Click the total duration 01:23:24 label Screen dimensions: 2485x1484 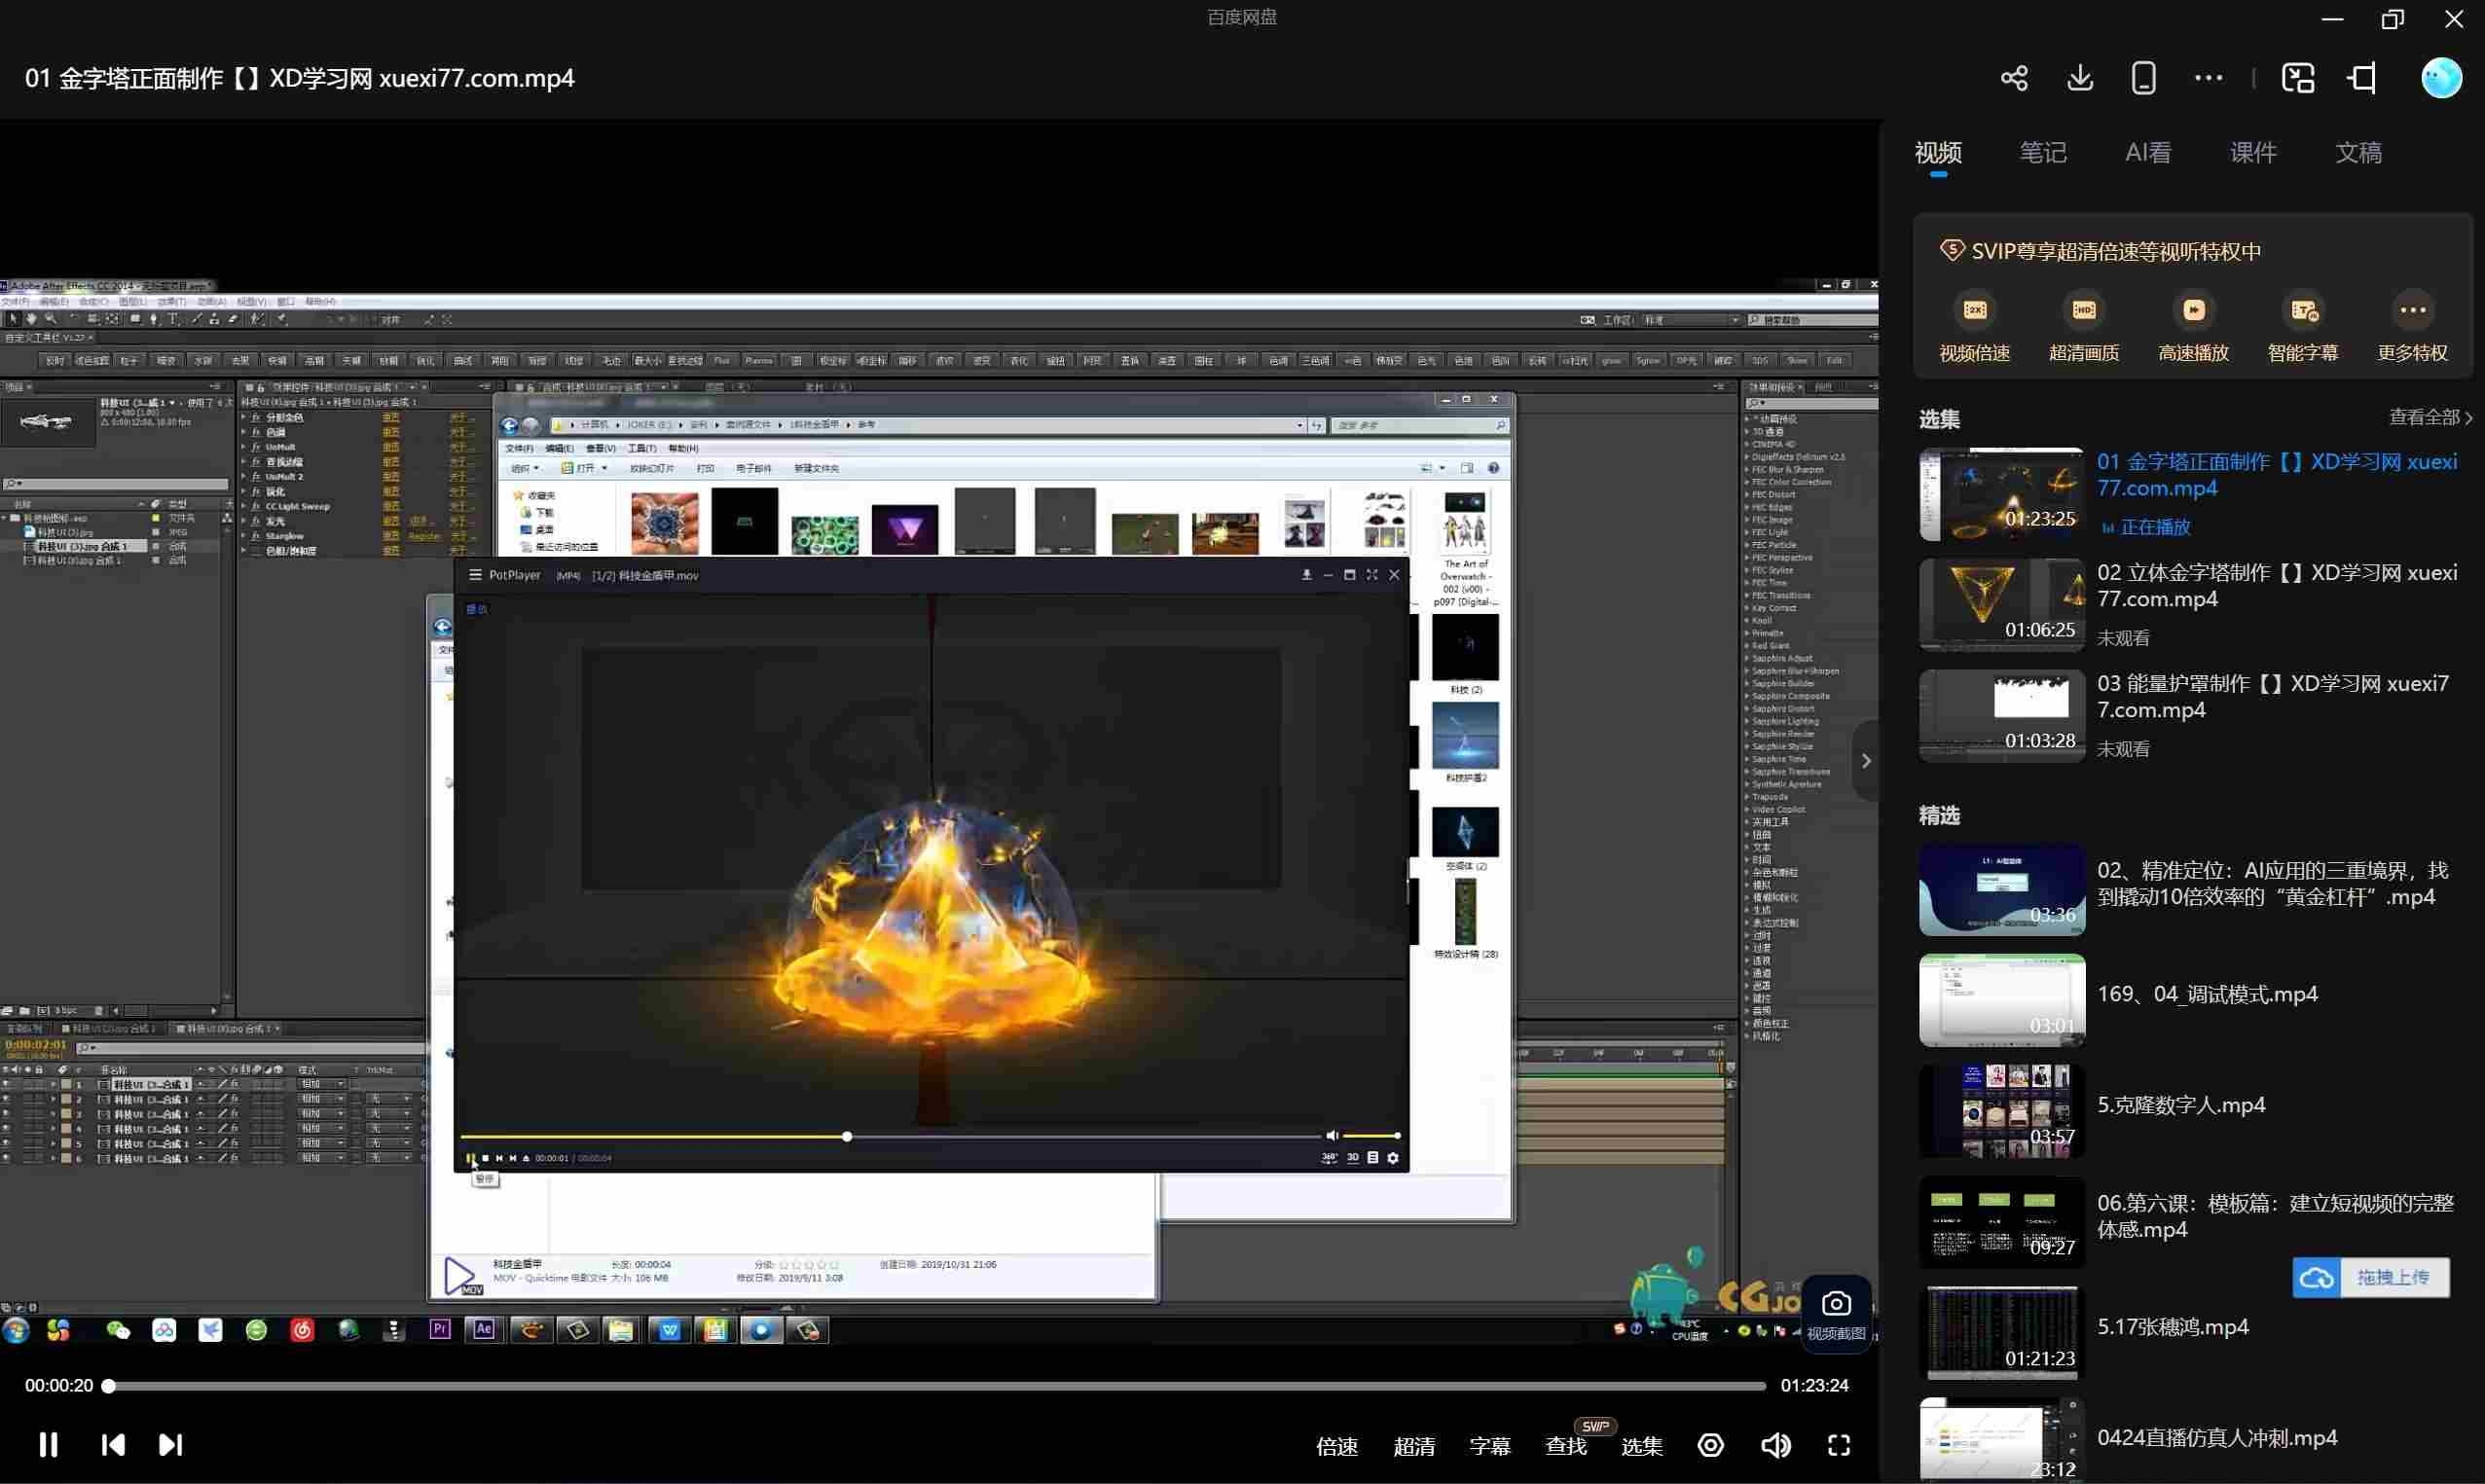[x=1814, y=1386]
